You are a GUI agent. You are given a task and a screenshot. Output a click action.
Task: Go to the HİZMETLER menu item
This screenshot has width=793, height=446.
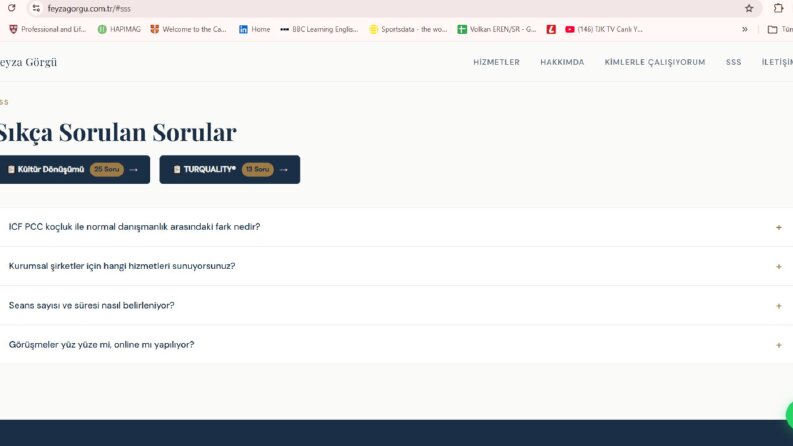pyautogui.click(x=496, y=62)
